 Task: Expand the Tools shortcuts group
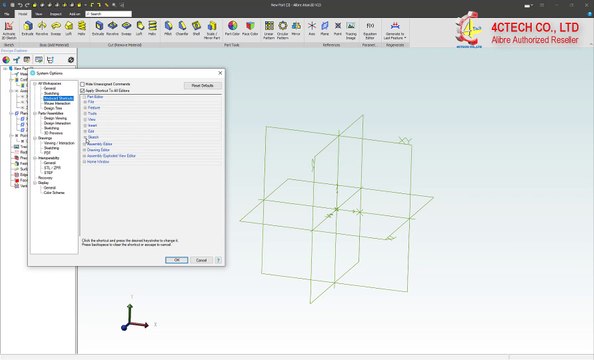(x=85, y=114)
